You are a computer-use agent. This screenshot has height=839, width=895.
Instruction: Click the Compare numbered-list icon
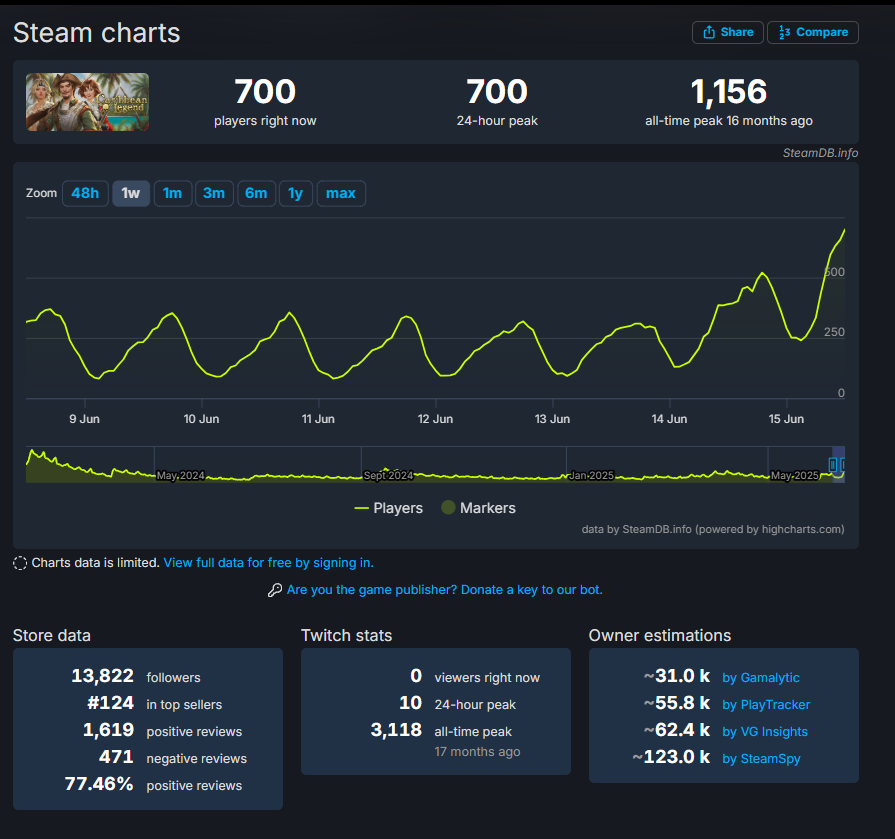pyautogui.click(x=785, y=32)
